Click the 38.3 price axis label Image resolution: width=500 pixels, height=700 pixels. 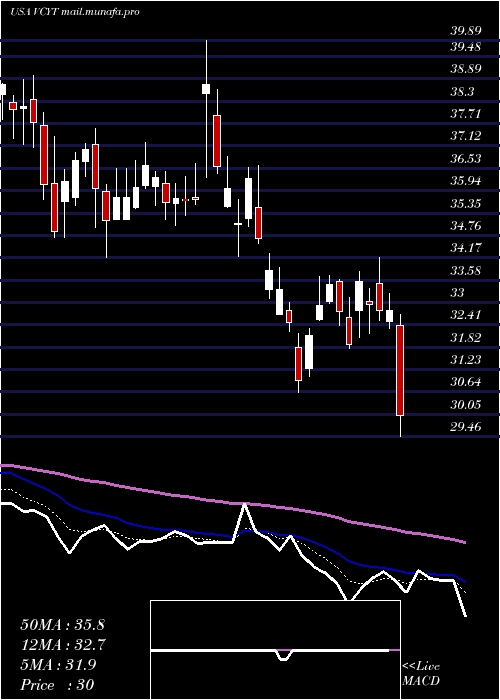tap(462, 92)
